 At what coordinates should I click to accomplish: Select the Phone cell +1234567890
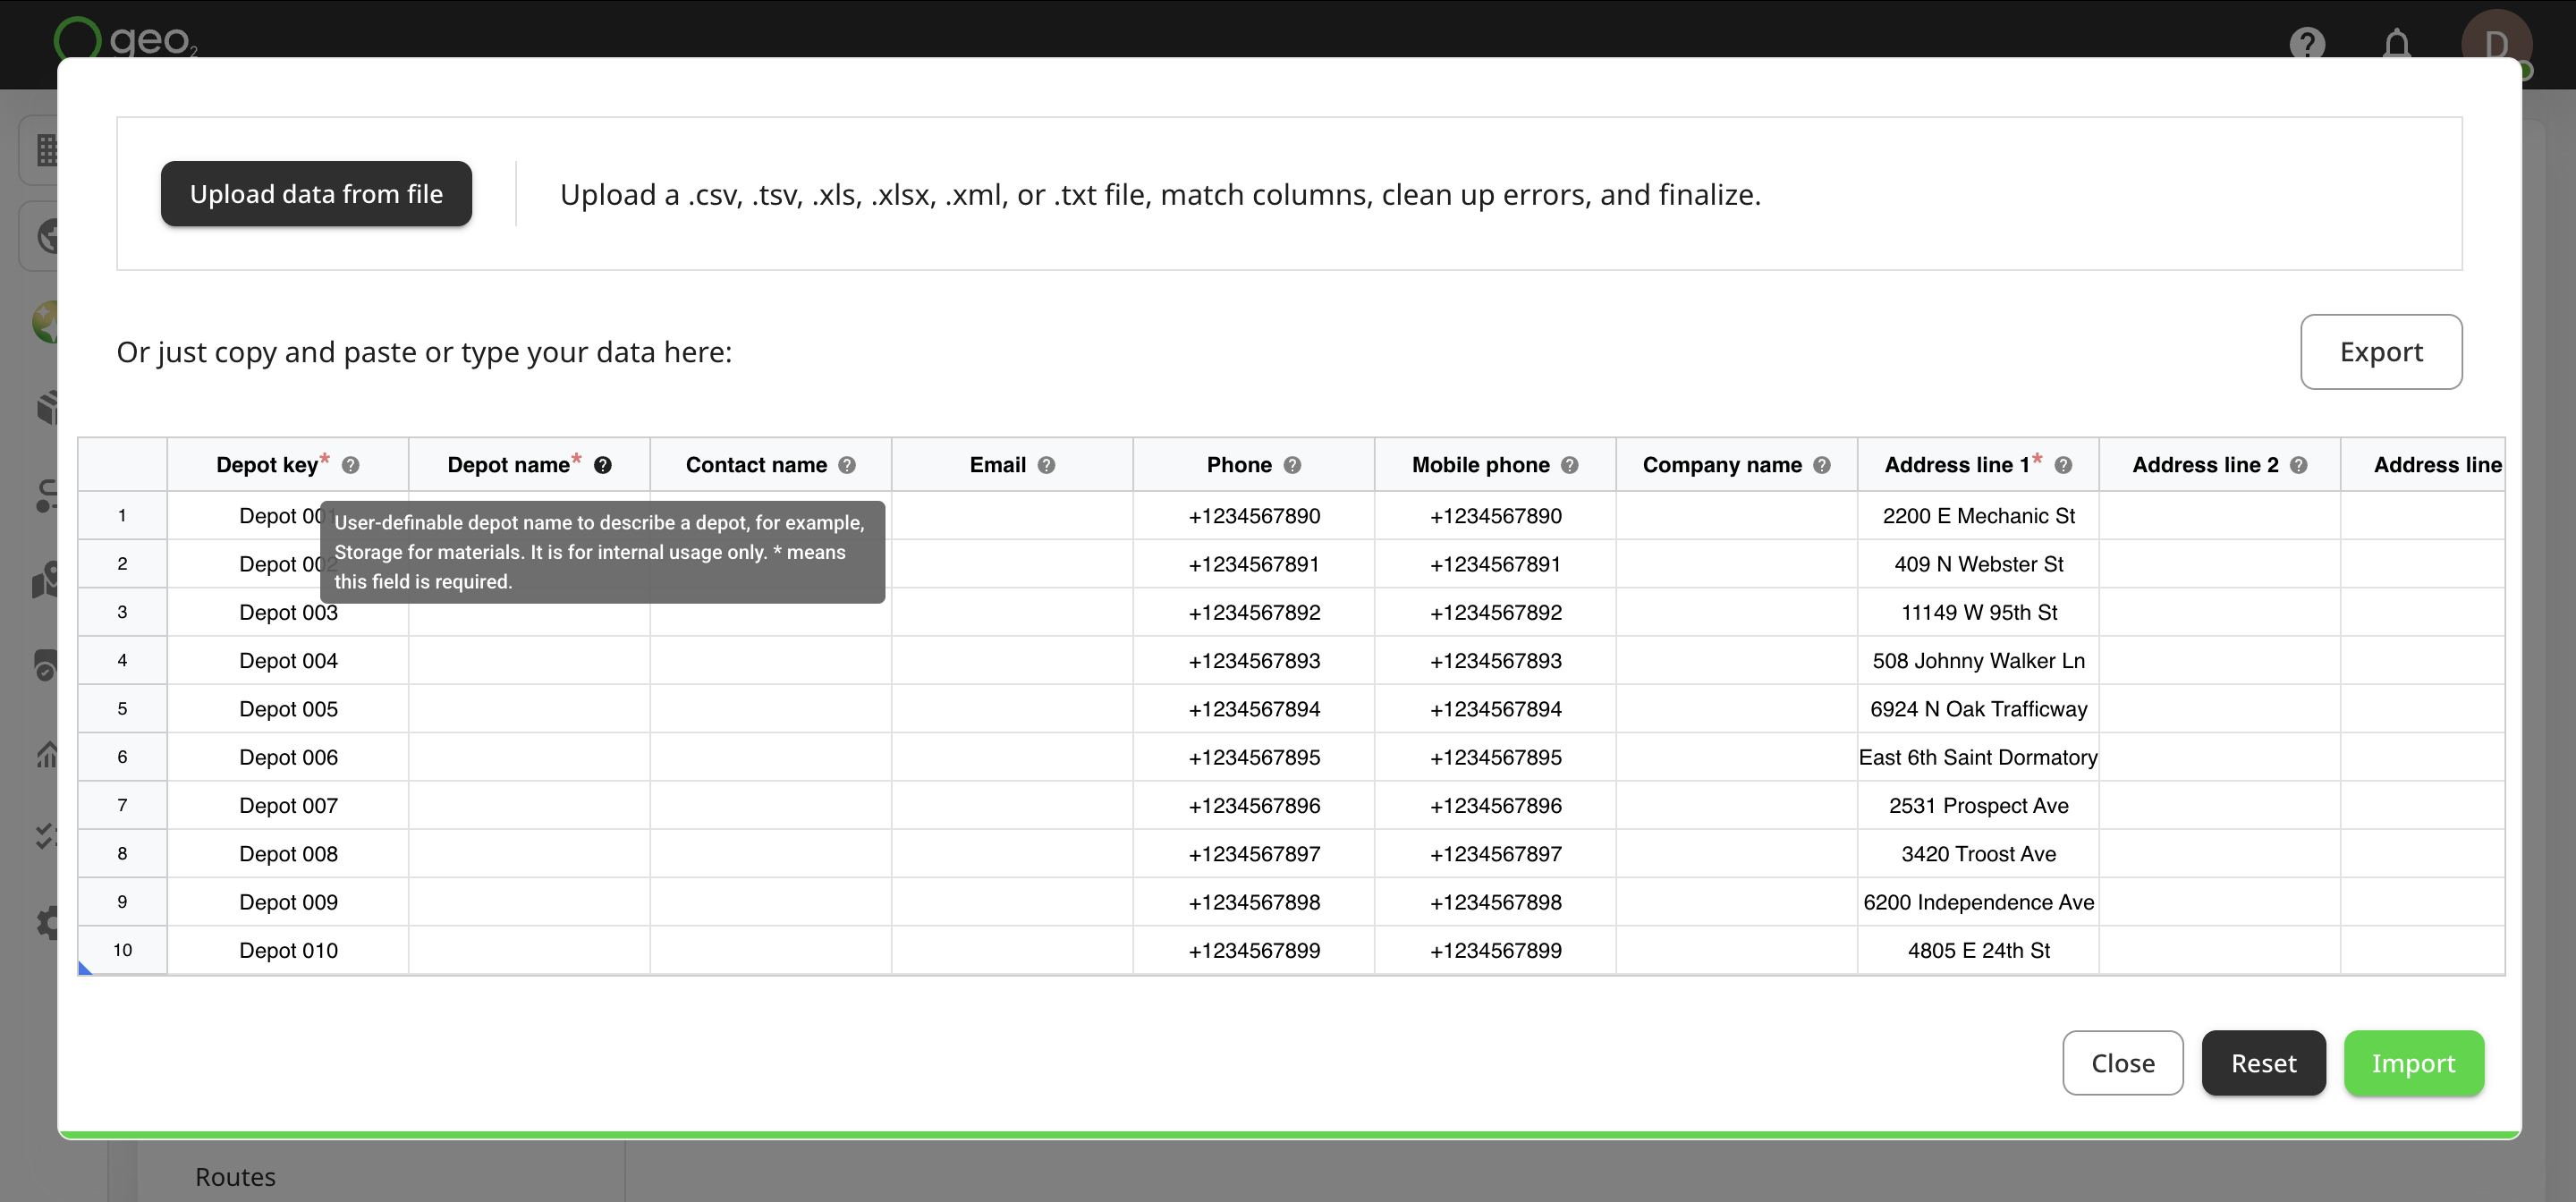coord(1254,516)
